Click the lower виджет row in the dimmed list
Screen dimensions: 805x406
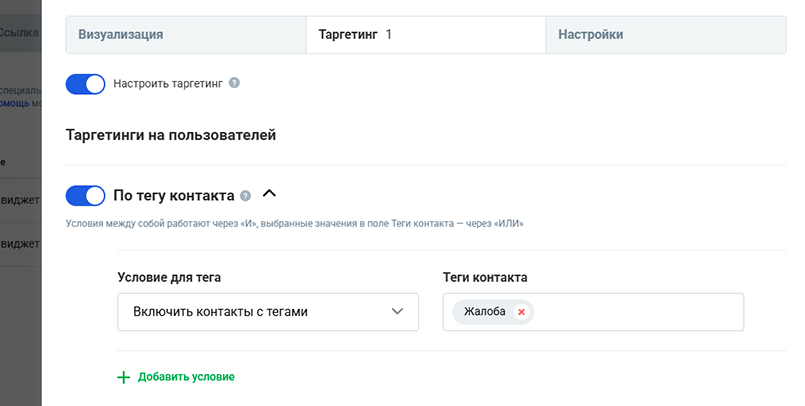click(x=20, y=243)
